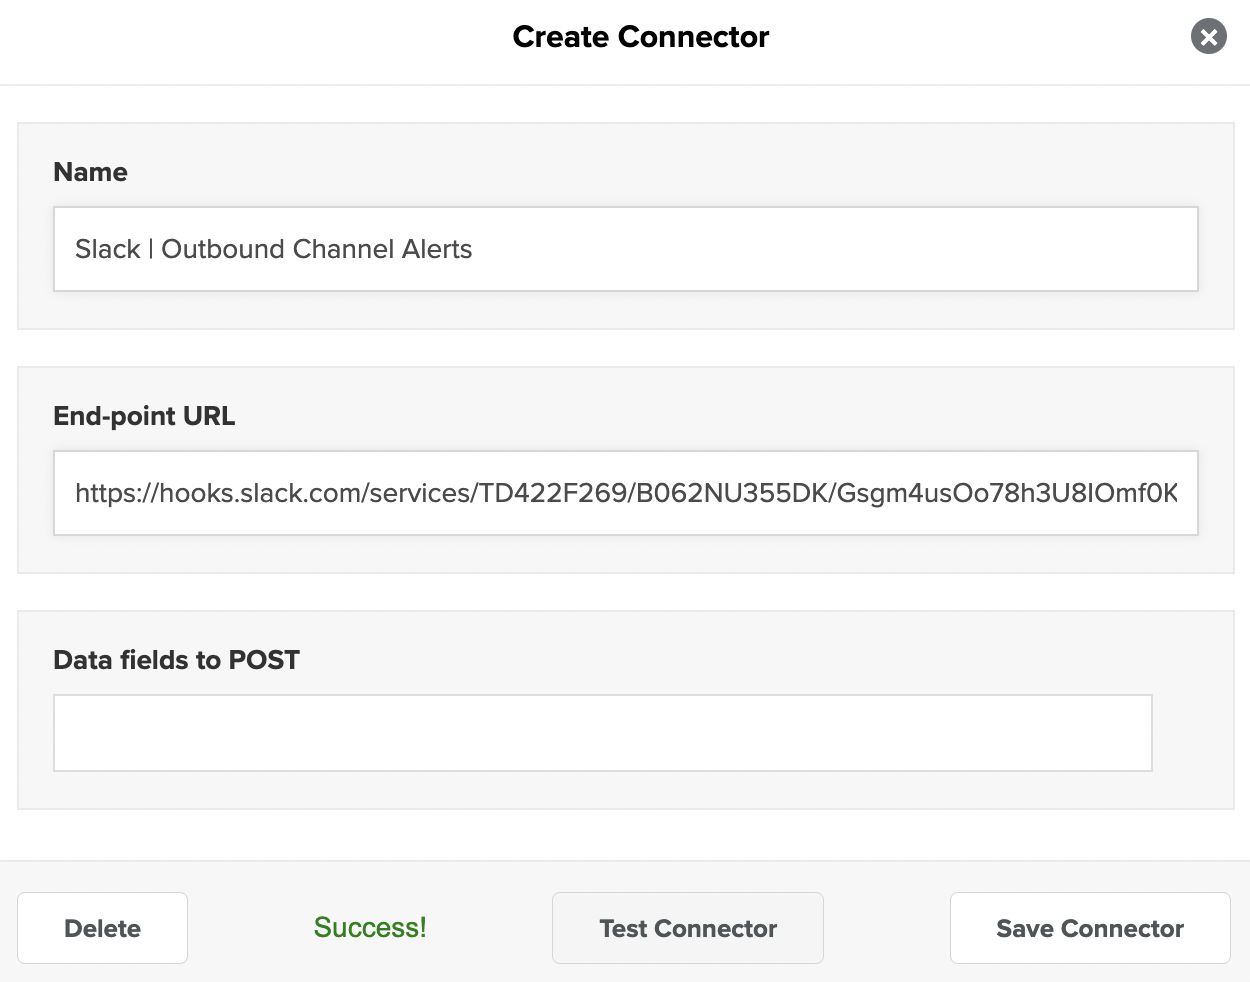Click the empty Data fields to POST box
Screen dimensions: 1250x982
click(x=602, y=733)
